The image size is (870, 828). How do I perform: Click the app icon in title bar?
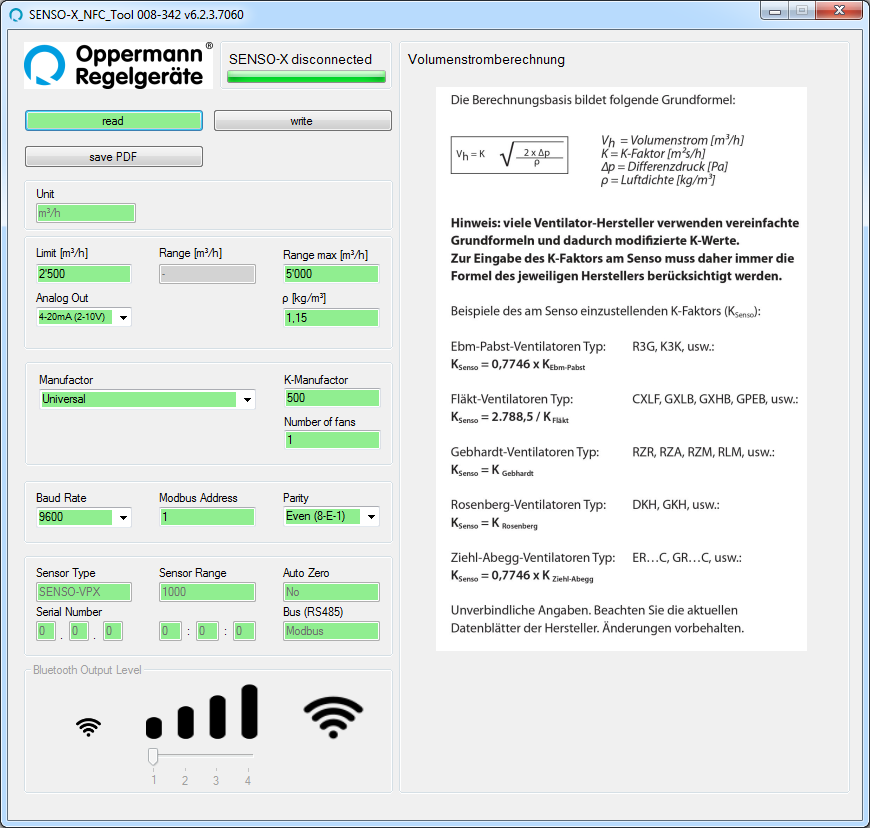pyautogui.click(x=17, y=14)
